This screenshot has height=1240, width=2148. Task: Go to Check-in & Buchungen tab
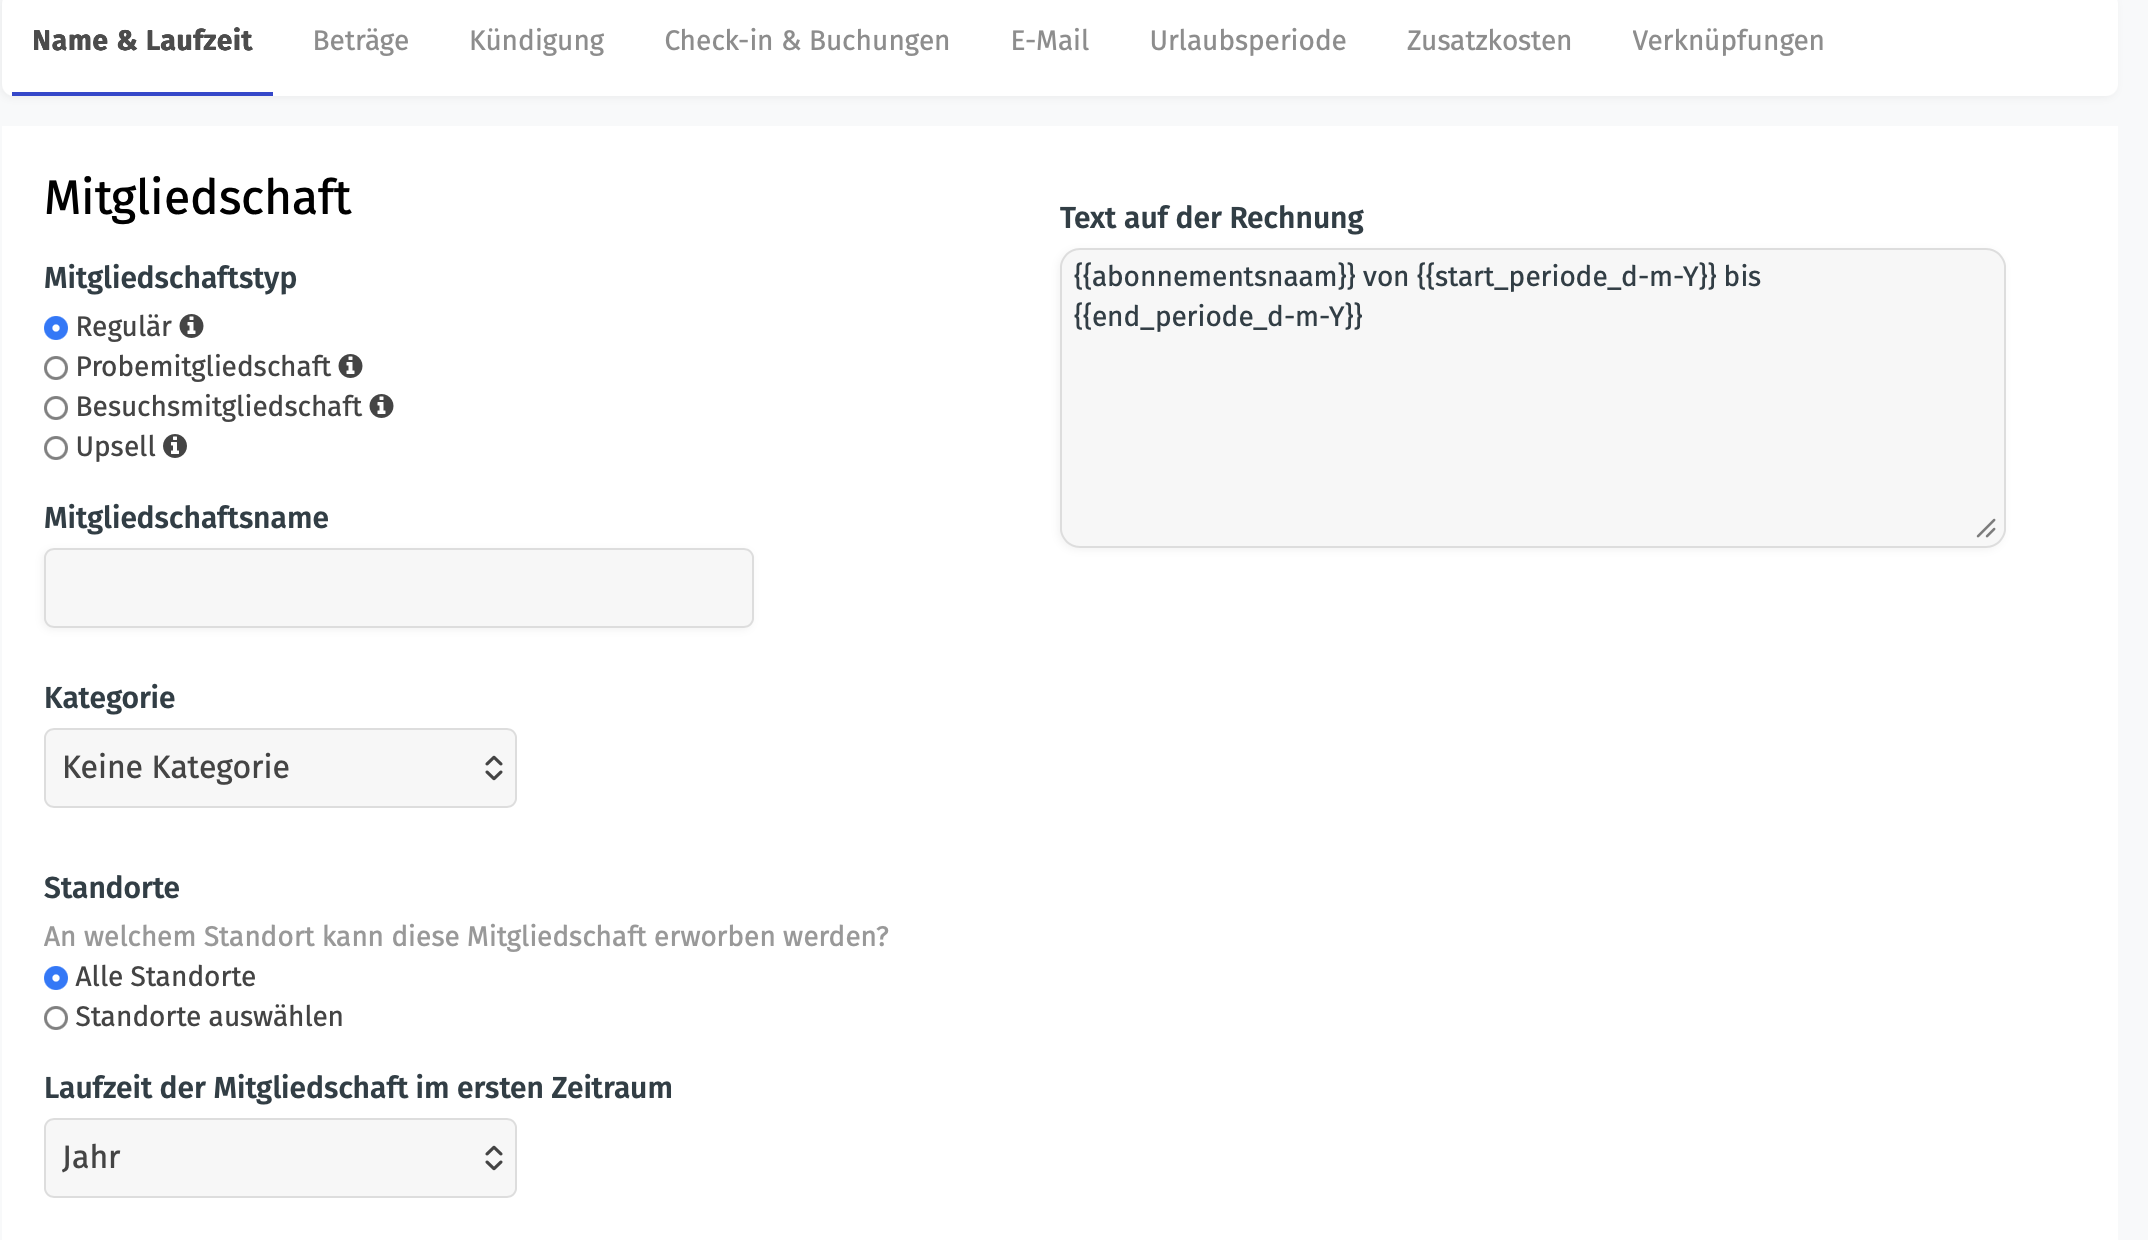[x=807, y=41]
